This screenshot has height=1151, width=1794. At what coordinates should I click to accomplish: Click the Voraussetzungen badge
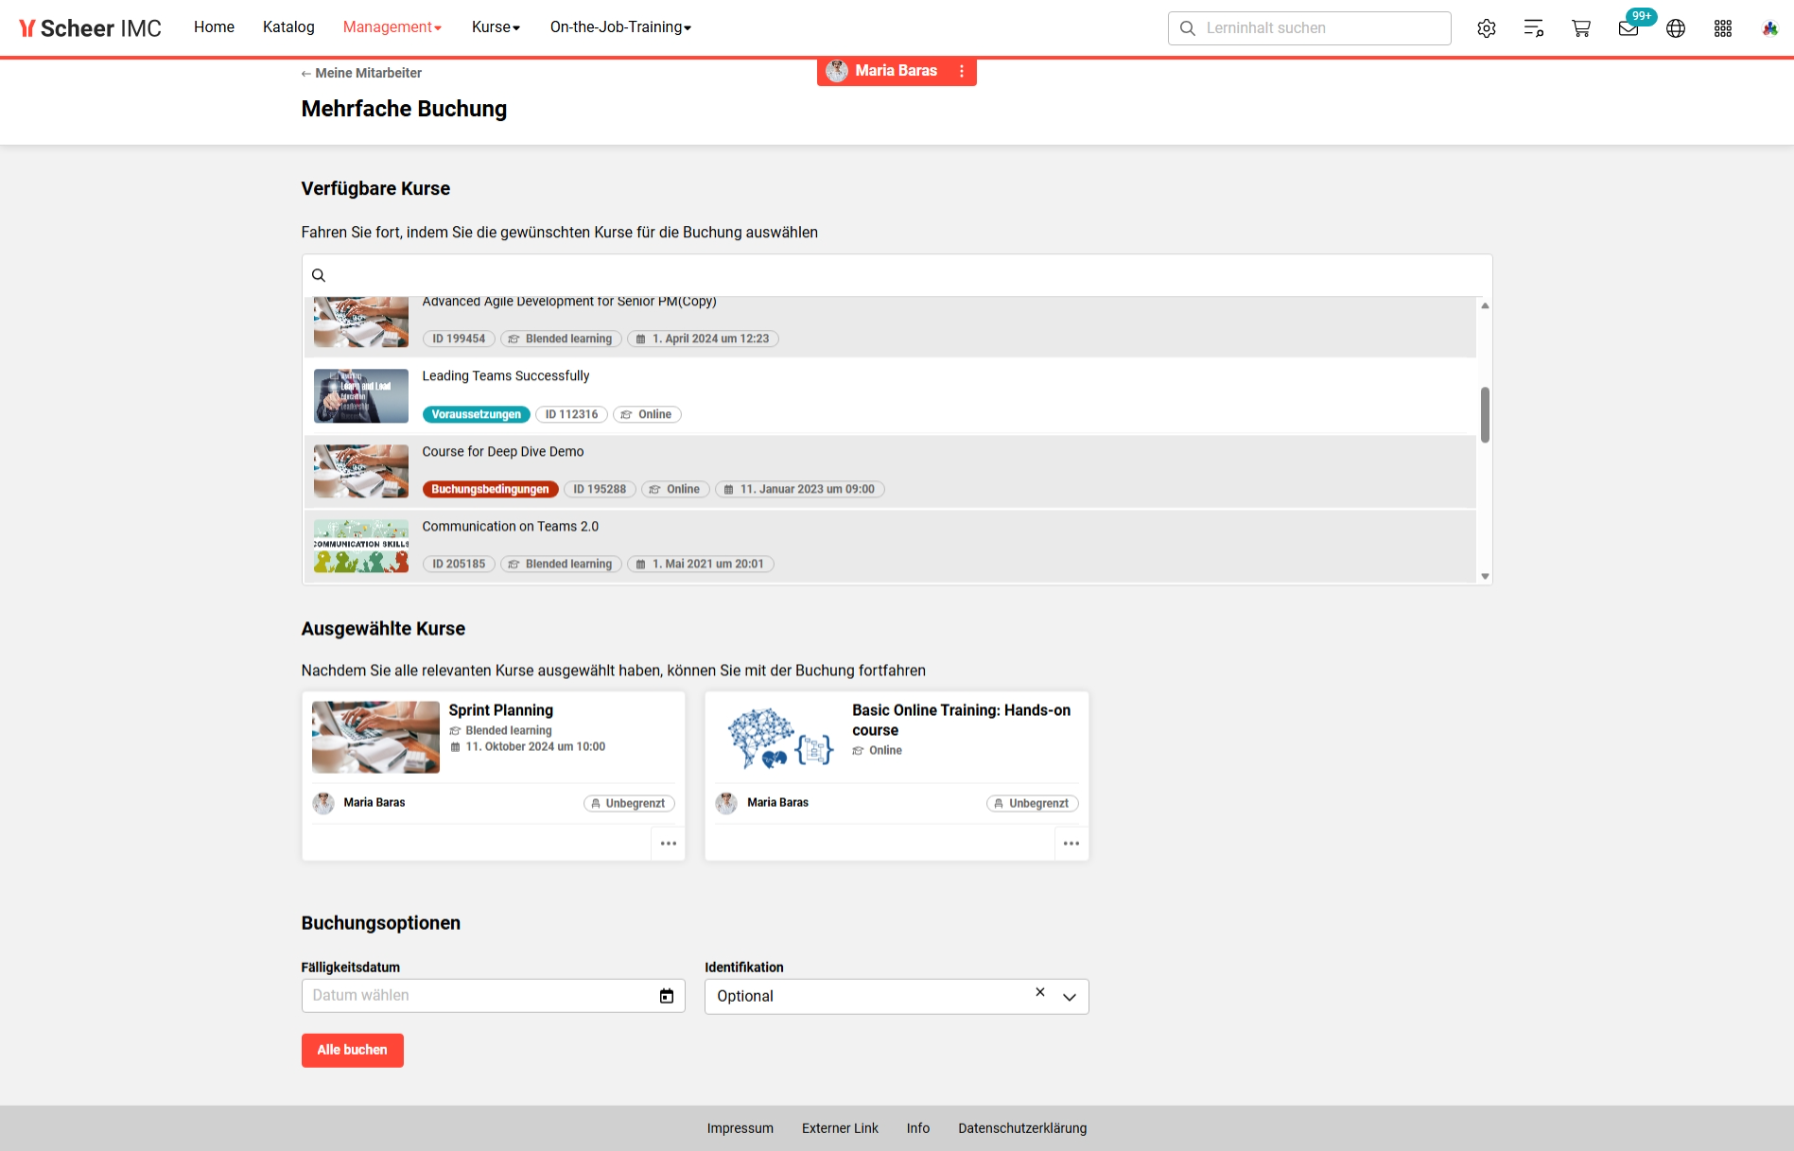point(476,414)
